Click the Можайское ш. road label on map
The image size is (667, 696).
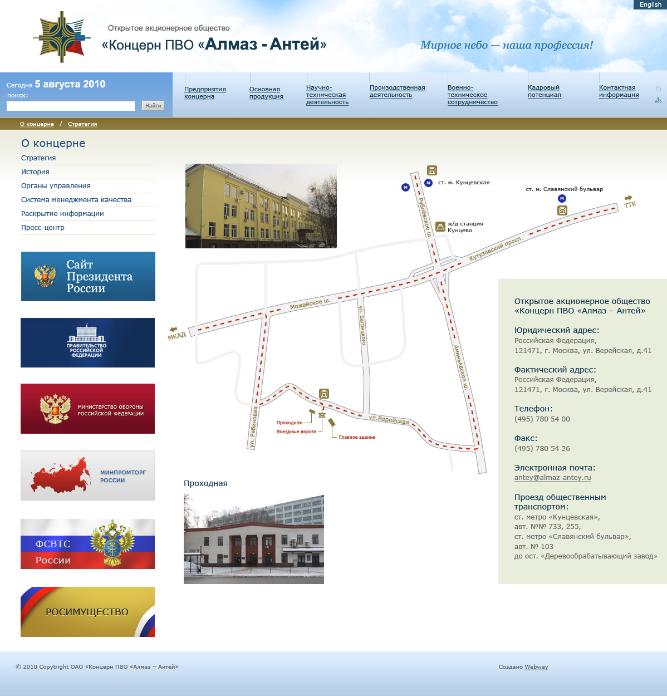coord(310,304)
